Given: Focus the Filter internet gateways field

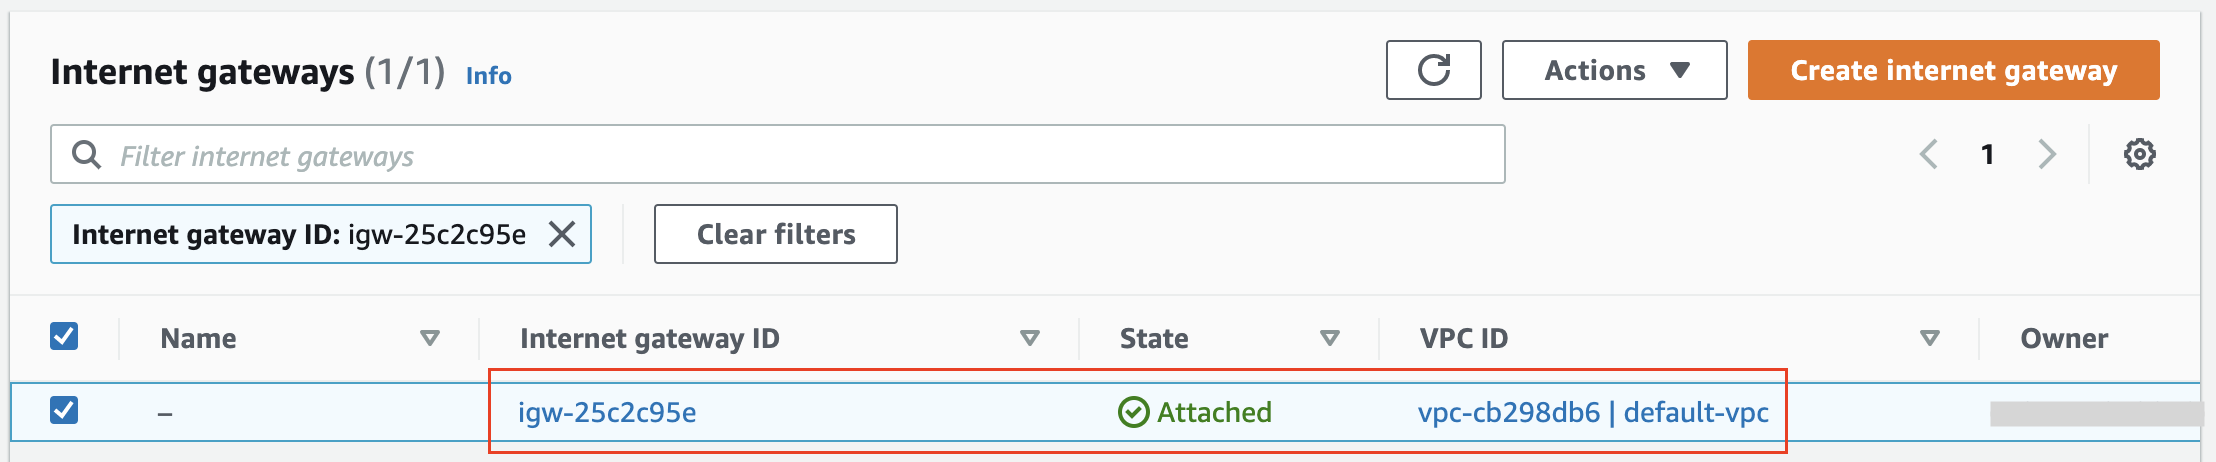Looking at the screenshot, I should click(x=777, y=154).
